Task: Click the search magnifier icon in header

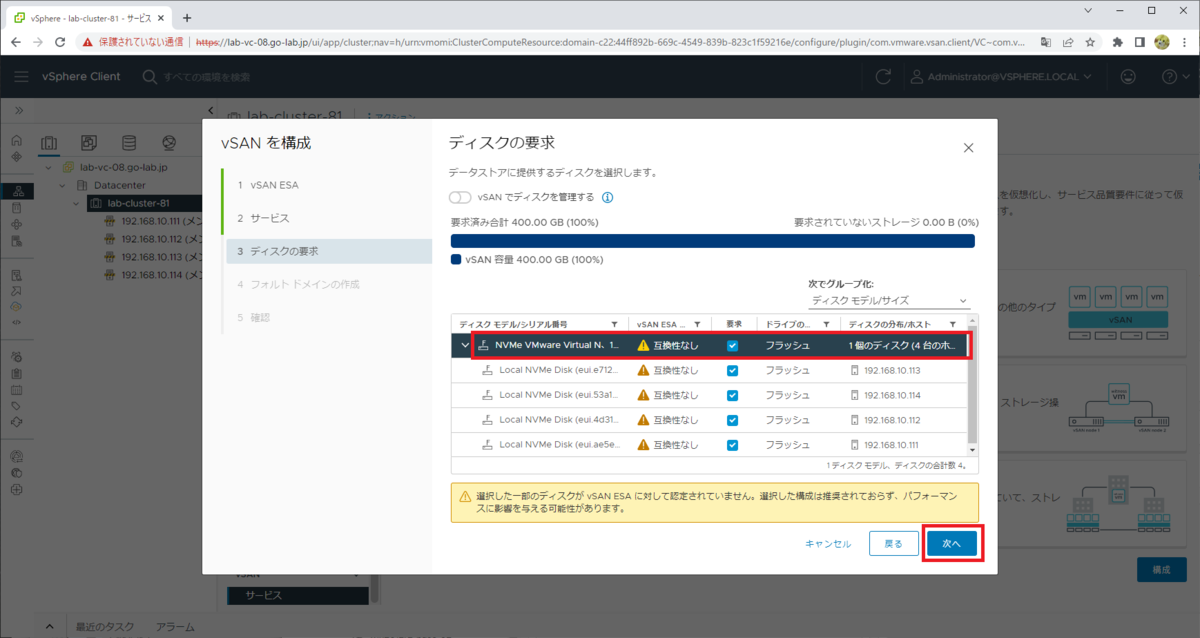Action: 149,77
